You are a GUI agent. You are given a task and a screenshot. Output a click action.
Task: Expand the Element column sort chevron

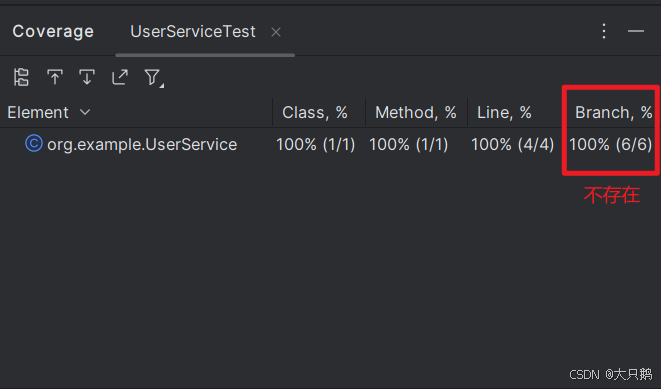click(x=85, y=112)
